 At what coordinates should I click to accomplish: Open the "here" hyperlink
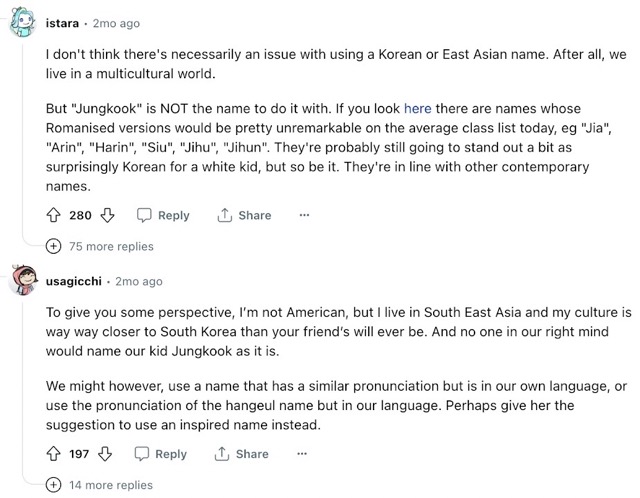417,107
